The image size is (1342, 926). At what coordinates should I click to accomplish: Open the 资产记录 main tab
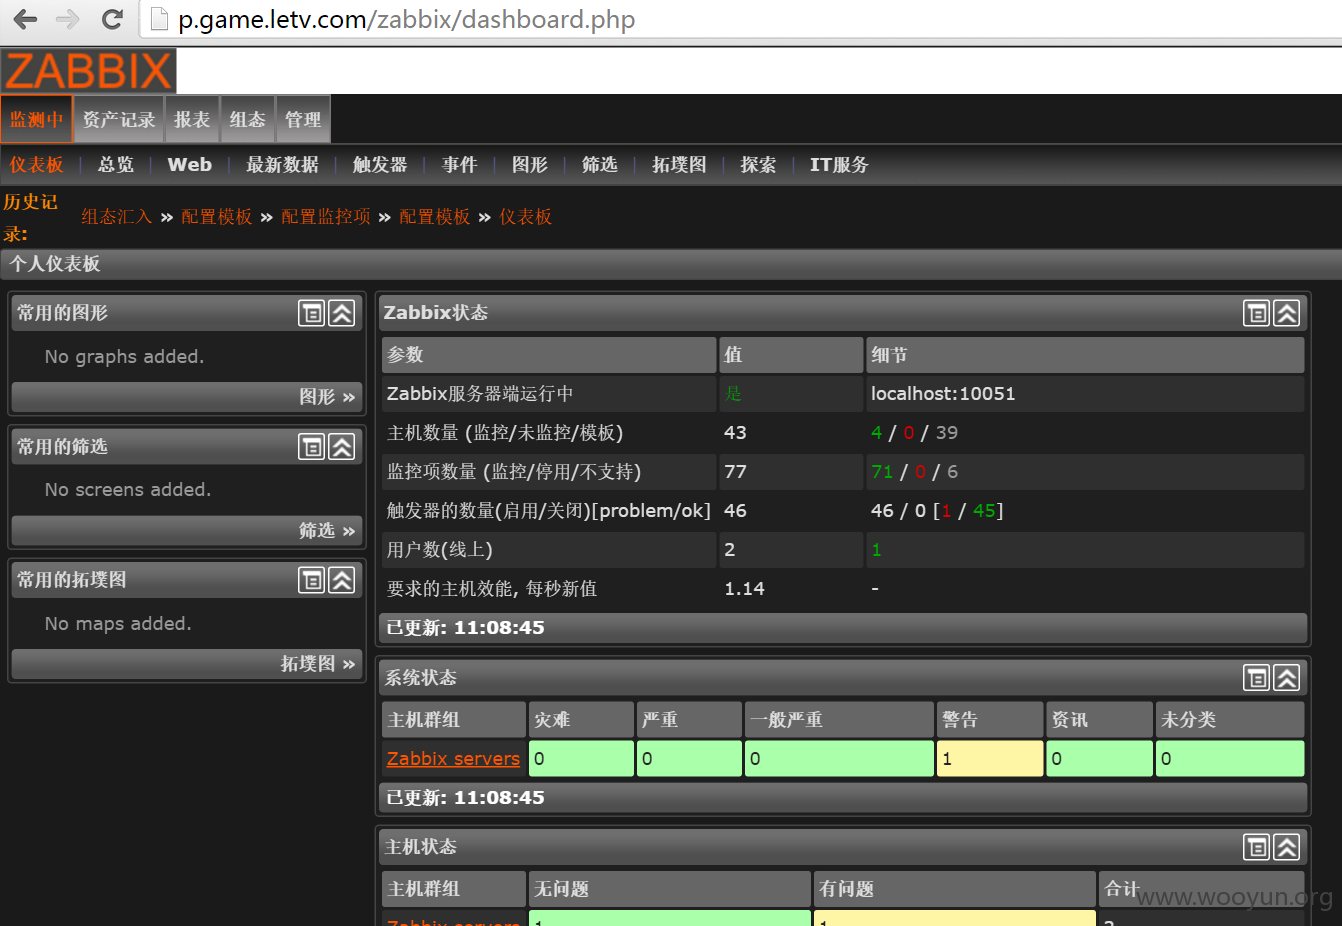(119, 120)
